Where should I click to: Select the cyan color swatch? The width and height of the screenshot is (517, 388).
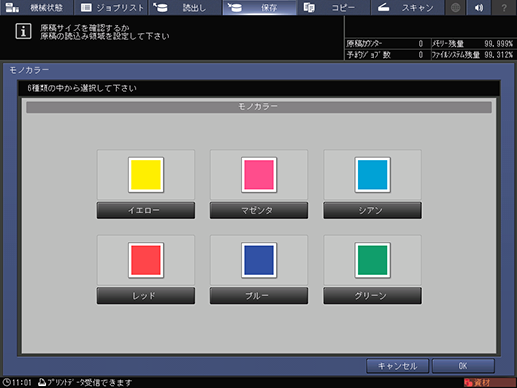point(372,175)
